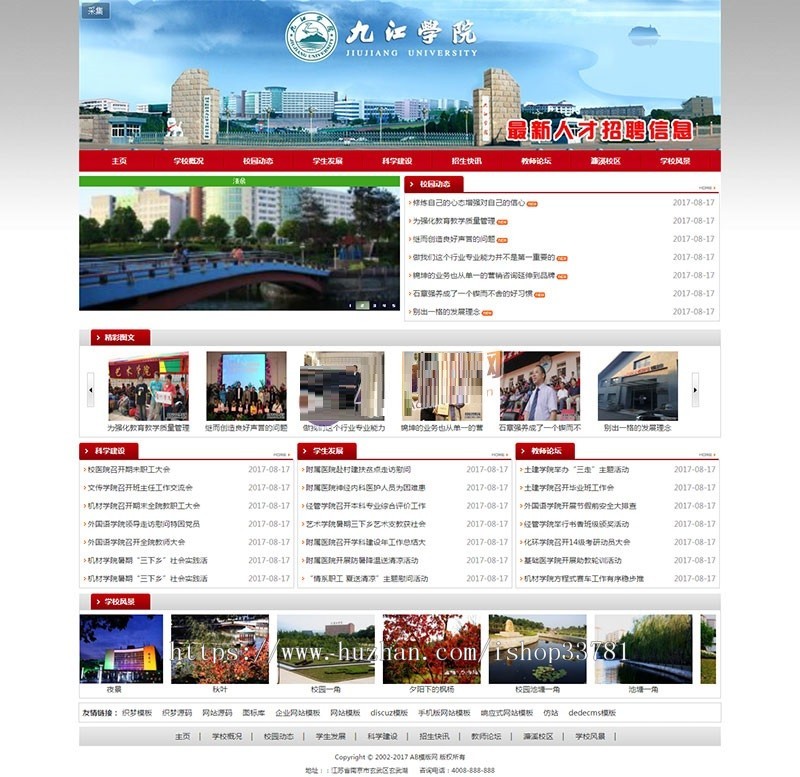Go to 学生发展 in the red navigation bar
800x777 pixels.
click(x=327, y=161)
